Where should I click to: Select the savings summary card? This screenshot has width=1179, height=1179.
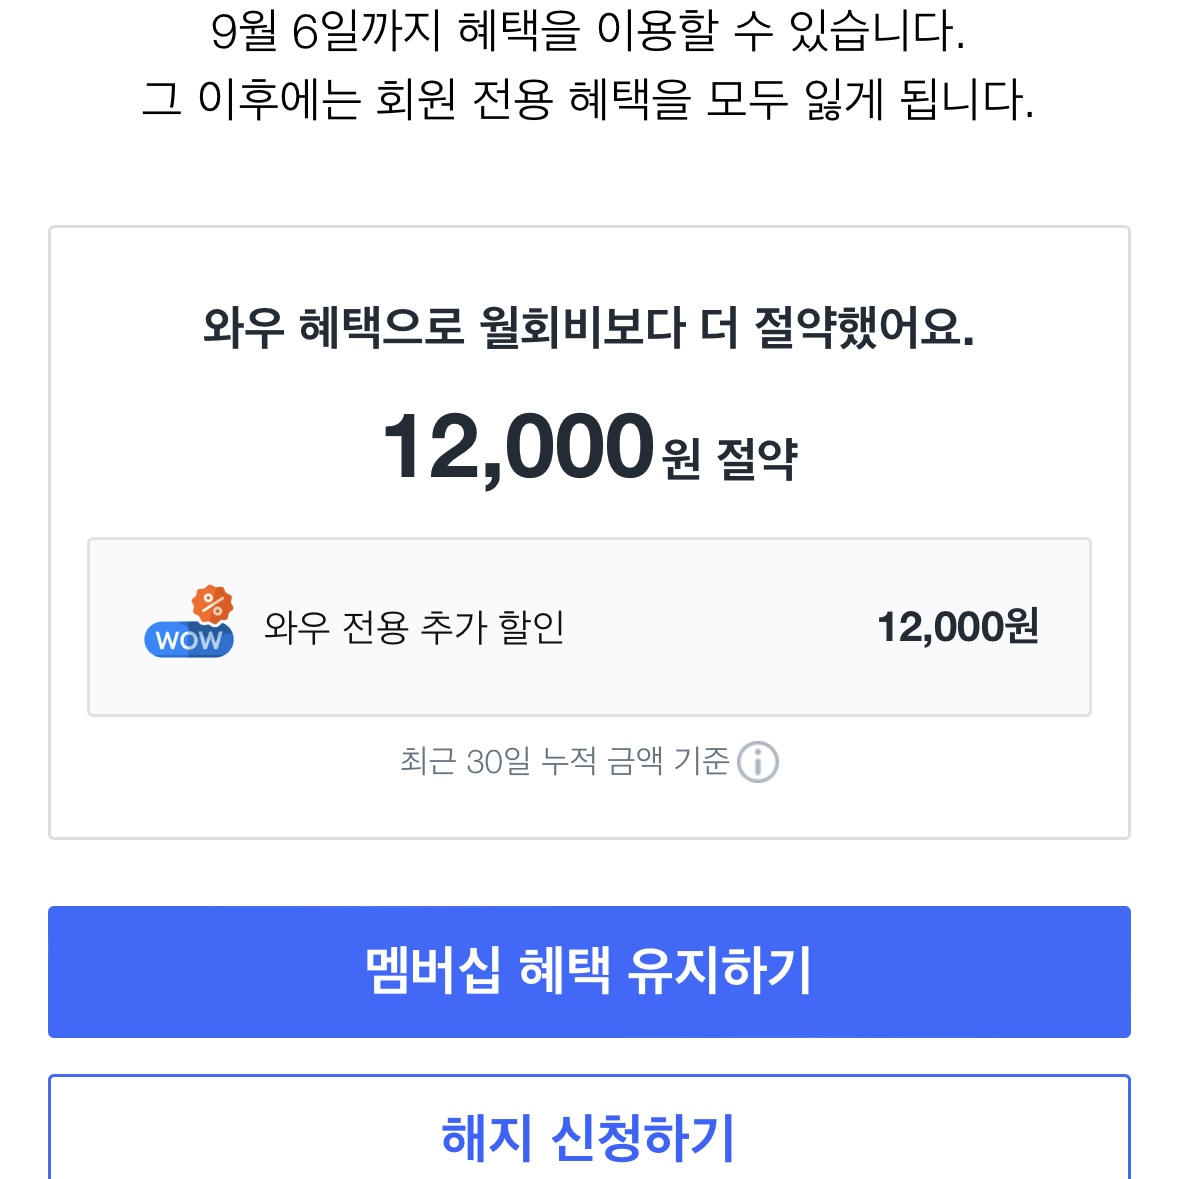tap(589, 530)
